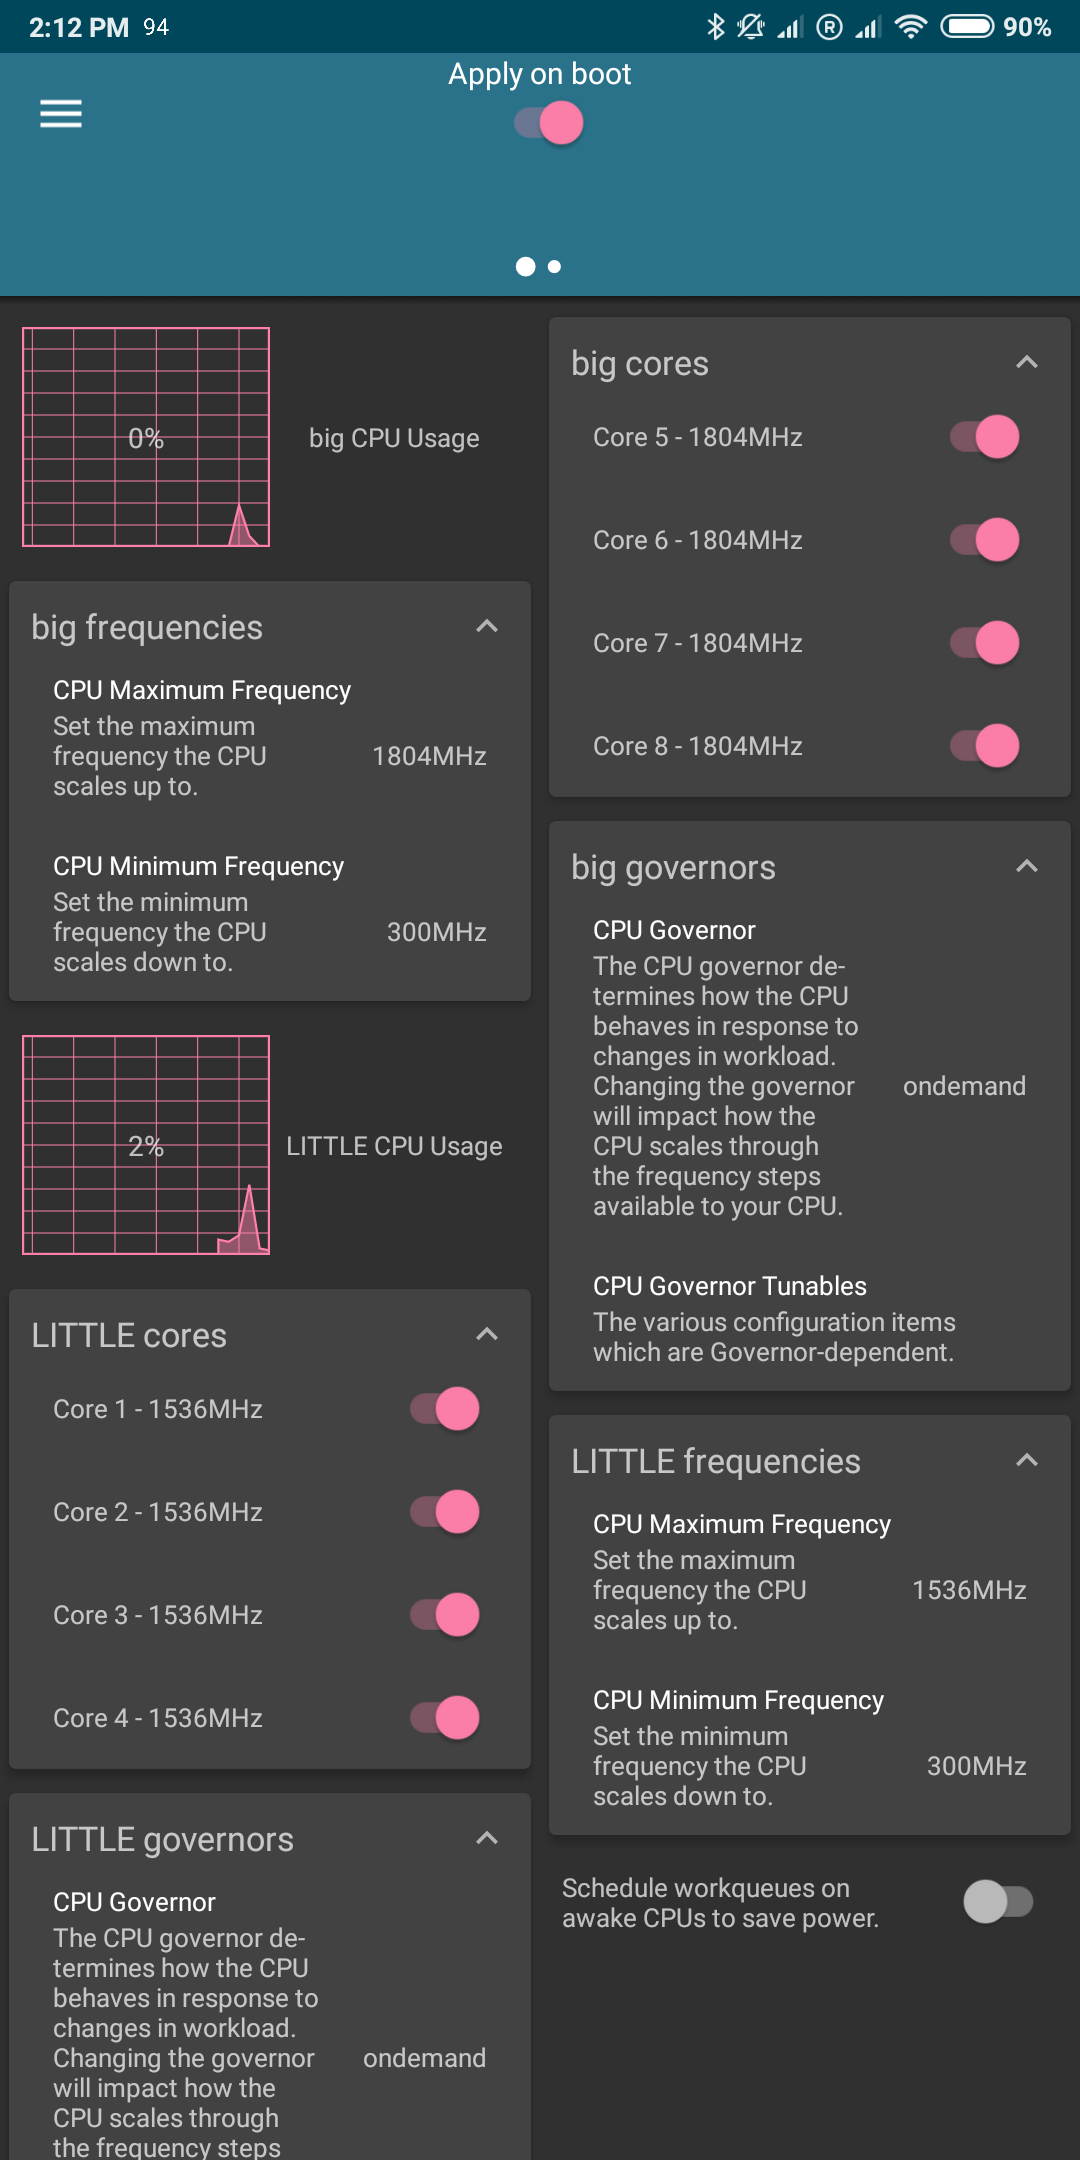Image resolution: width=1080 pixels, height=2160 pixels.
Task: Open big CPU Maximum Frequency setting
Action: coord(270,738)
